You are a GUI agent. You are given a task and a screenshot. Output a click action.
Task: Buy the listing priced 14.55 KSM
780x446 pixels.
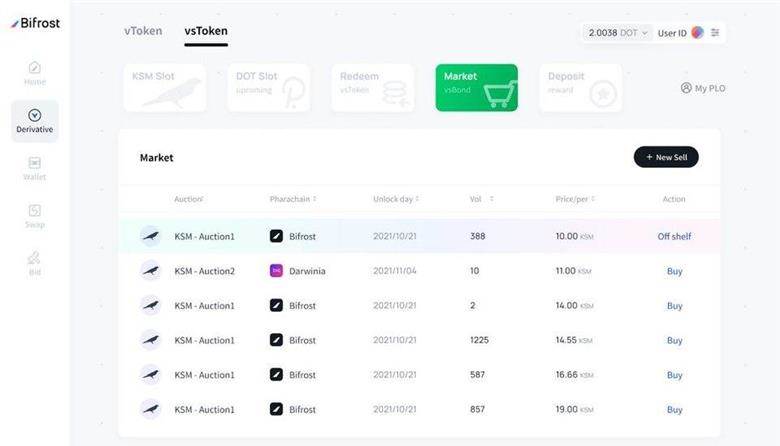click(x=675, y=341)
